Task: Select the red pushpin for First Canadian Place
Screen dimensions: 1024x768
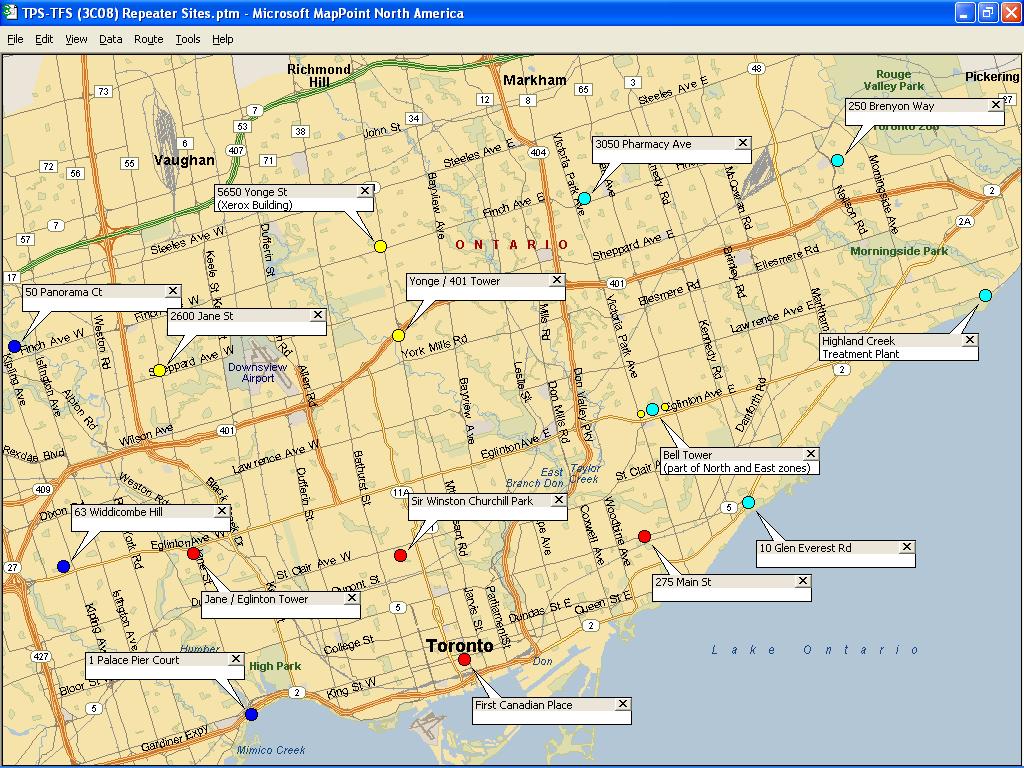Action: point(465,659)
